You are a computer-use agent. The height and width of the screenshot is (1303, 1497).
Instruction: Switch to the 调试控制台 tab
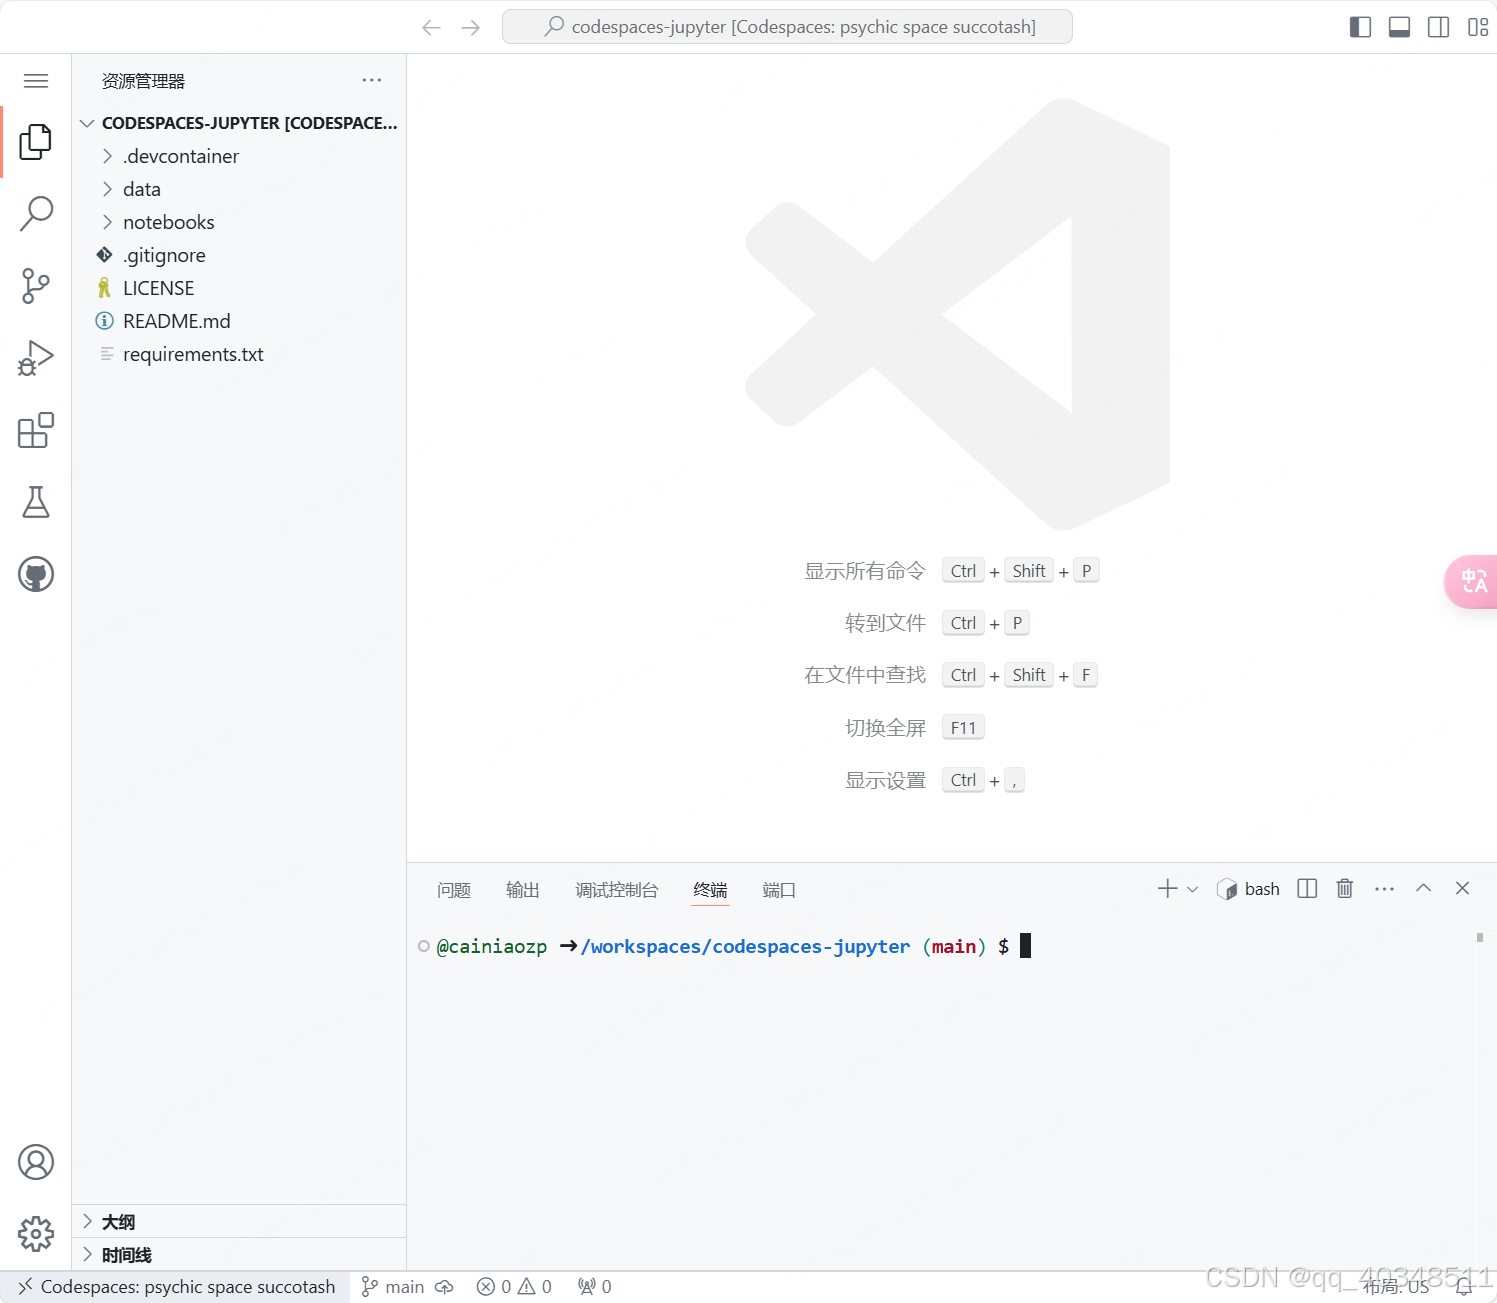616,890
